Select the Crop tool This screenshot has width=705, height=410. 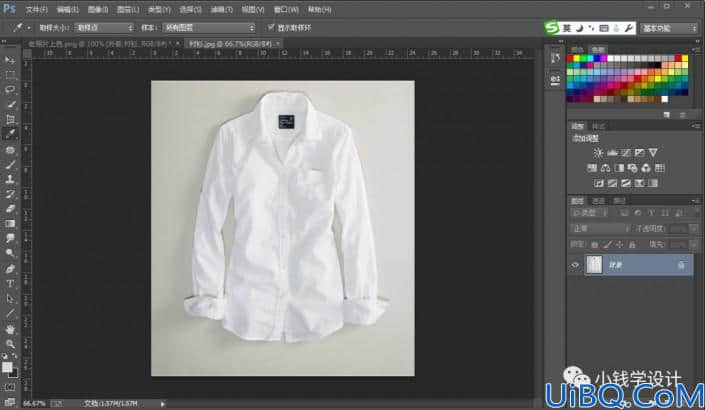[x=10, y=119]
